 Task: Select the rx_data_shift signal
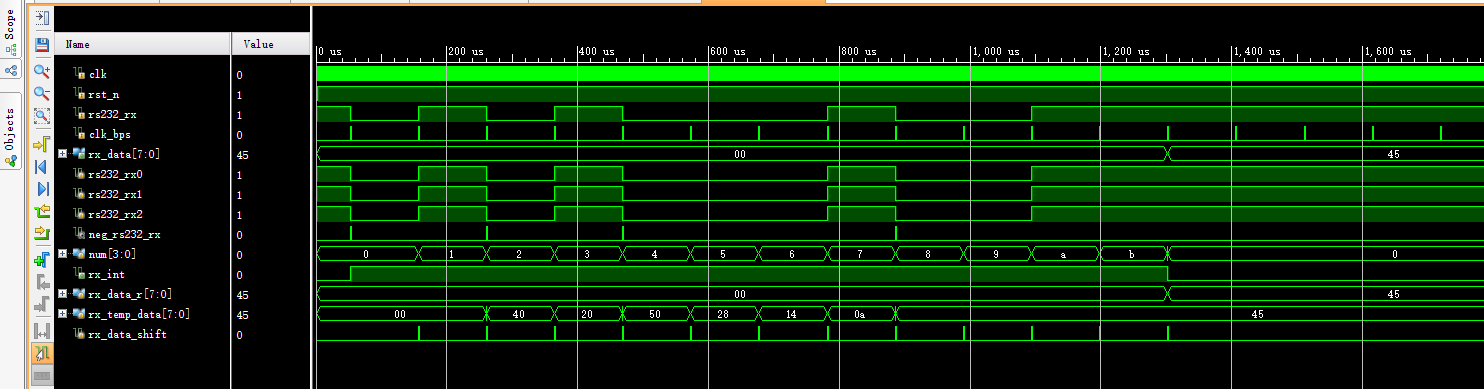click(x=127, y=335)
